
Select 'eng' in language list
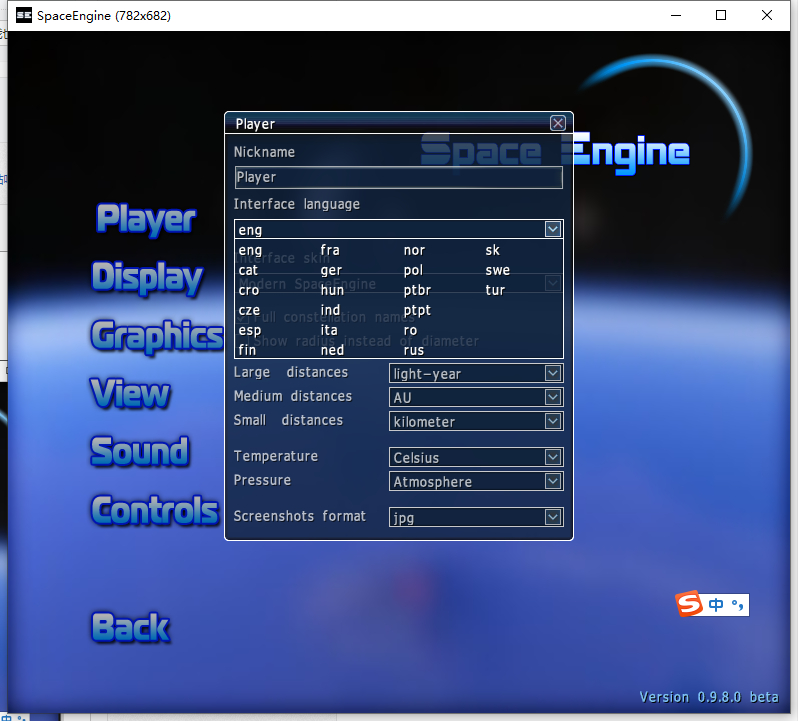click(x=250, y=250)
